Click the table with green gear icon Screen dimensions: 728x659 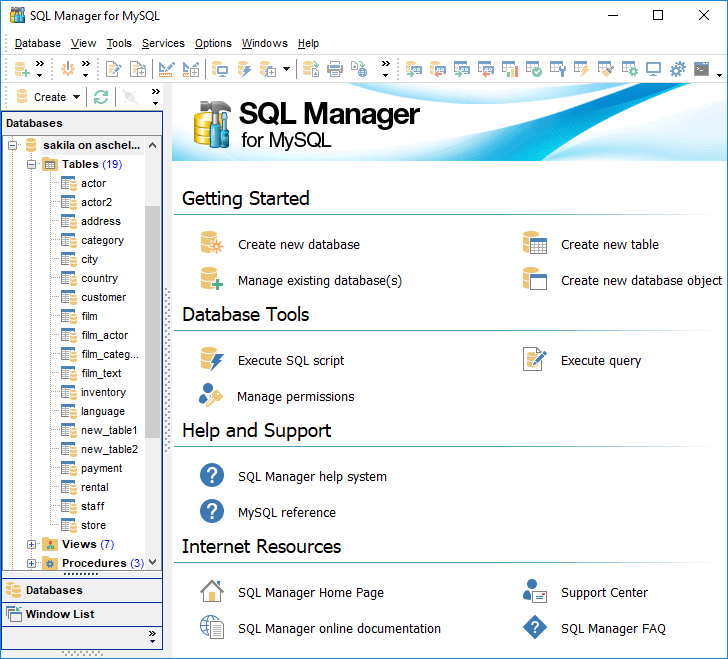click(630, 69)
